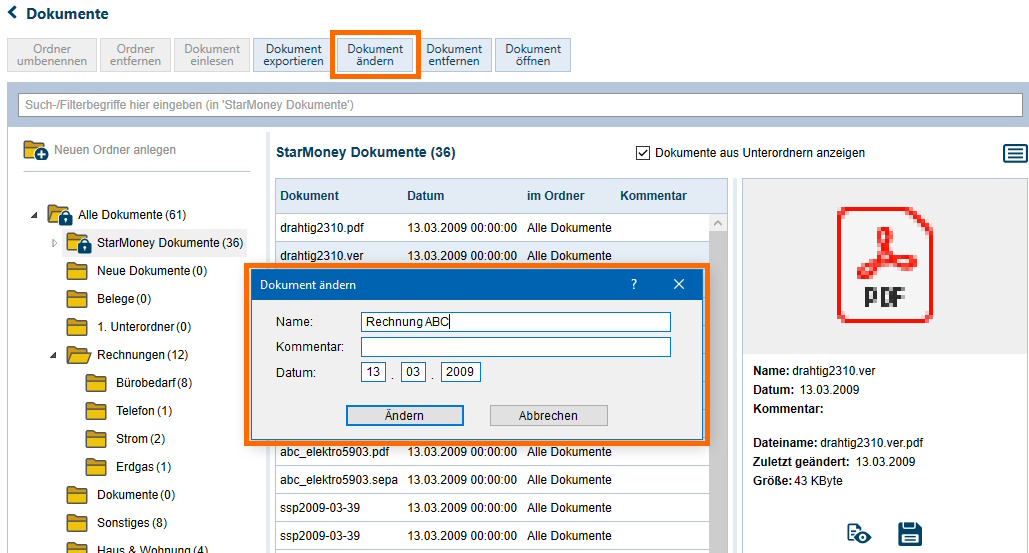
Task: Click the Ordner entfernen toolbar button
Action: point(135,54)
